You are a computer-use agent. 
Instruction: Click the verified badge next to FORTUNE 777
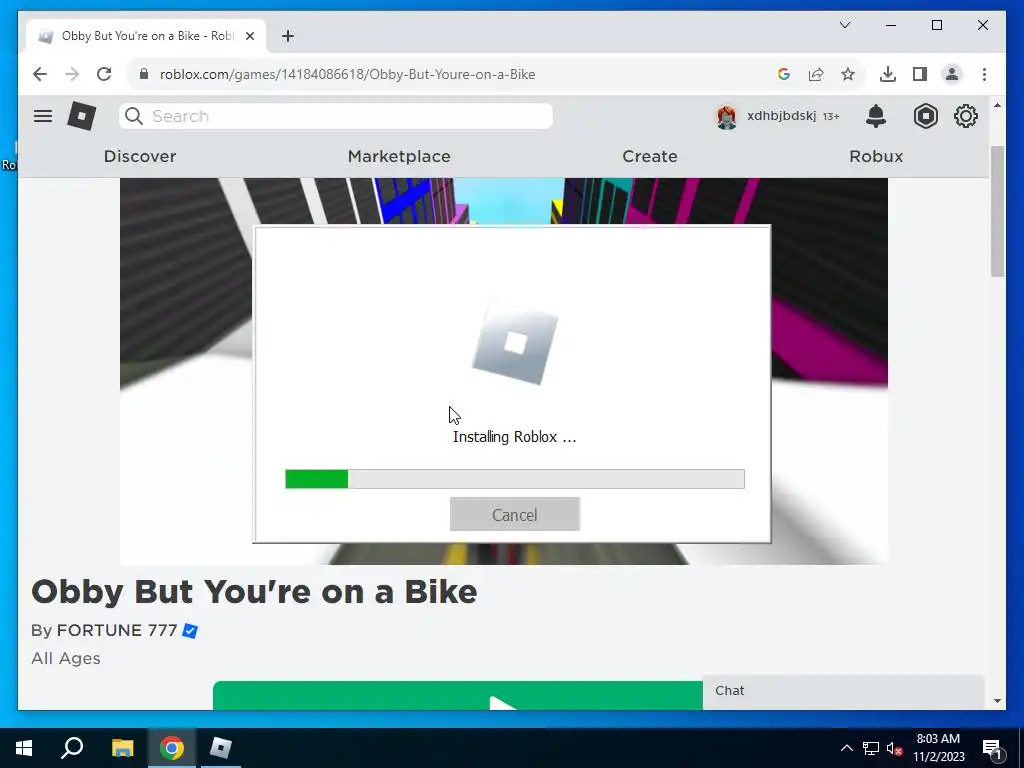click(x=190, y=631)
